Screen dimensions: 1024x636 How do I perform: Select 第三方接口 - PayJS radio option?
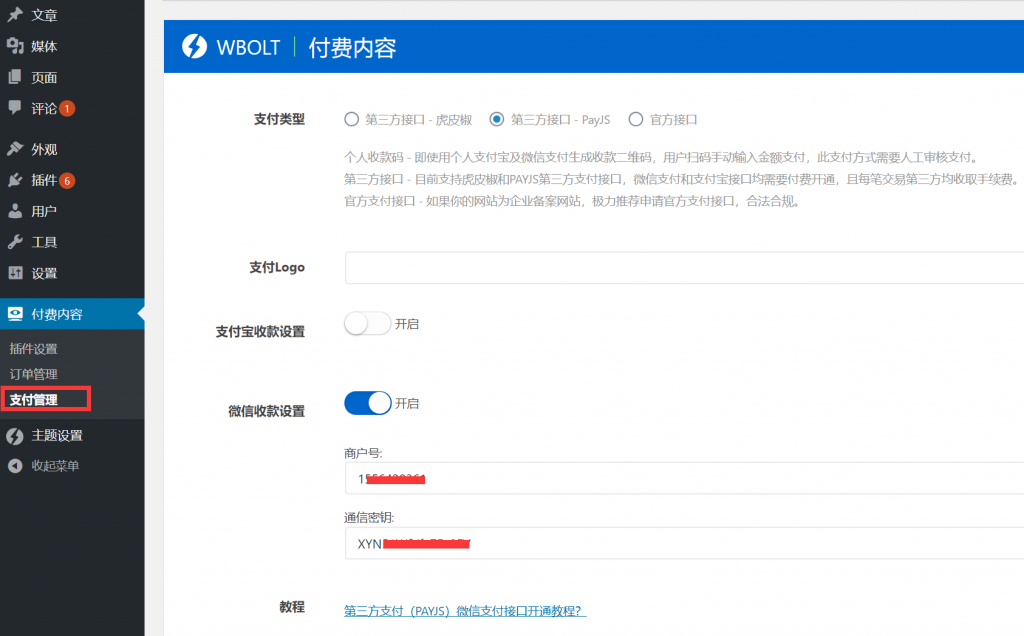tap(496, 119)
